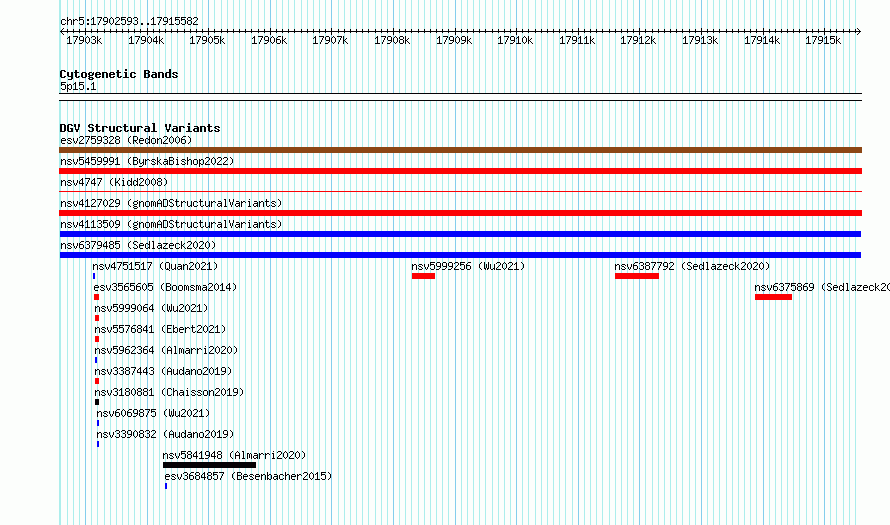Click red bar under nsv6387792

pyautogui.click(x=637, y=276)
